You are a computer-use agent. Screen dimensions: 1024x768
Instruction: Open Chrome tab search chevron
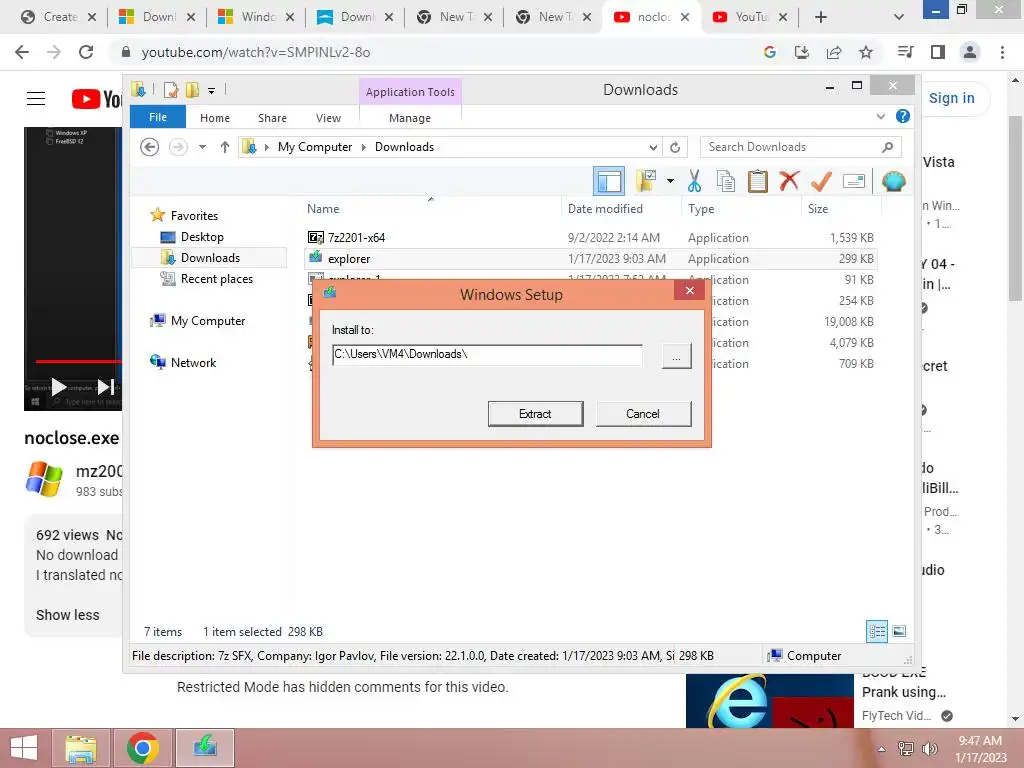(899, 17)
